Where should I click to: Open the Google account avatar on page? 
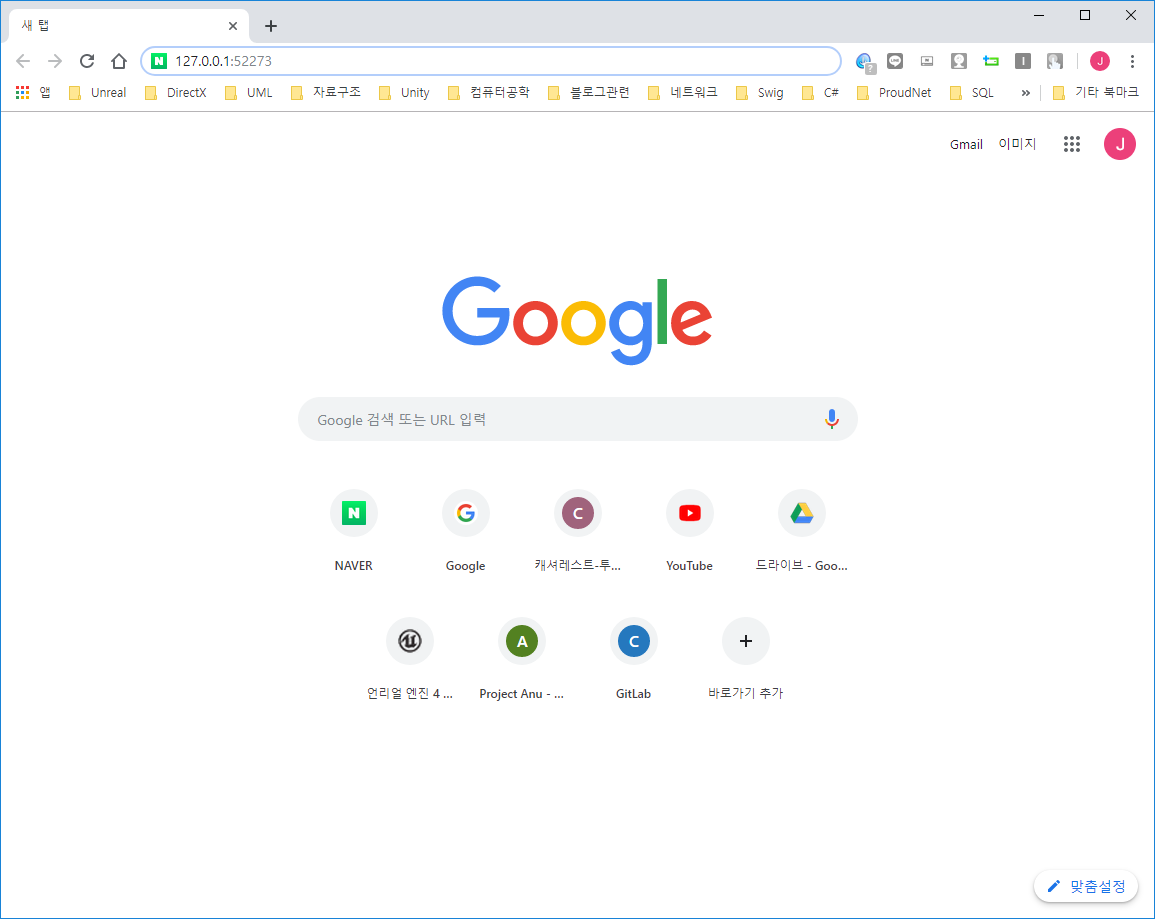[x=1120, y=144]
